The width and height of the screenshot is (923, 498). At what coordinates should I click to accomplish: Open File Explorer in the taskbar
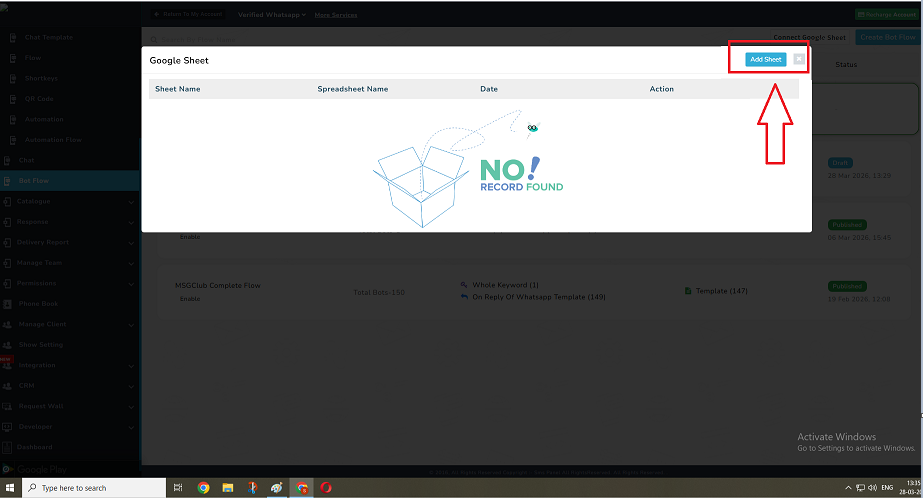[x=229, y=488]
